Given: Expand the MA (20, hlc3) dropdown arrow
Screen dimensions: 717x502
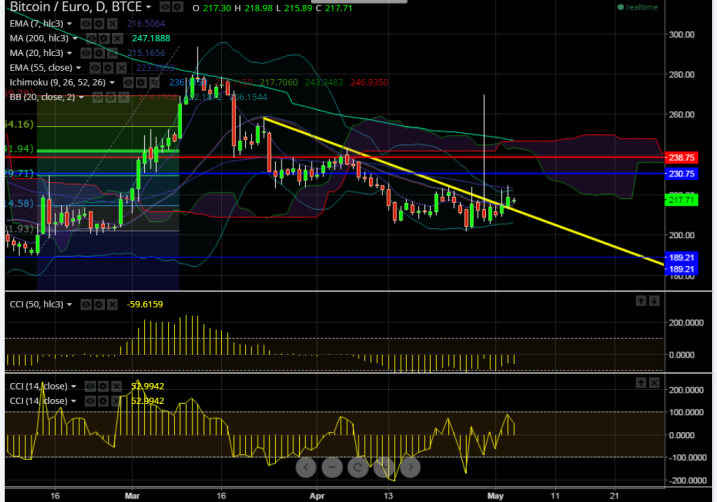Looking at the screenshot, I should pyautogui.click(x=70, y=53).
